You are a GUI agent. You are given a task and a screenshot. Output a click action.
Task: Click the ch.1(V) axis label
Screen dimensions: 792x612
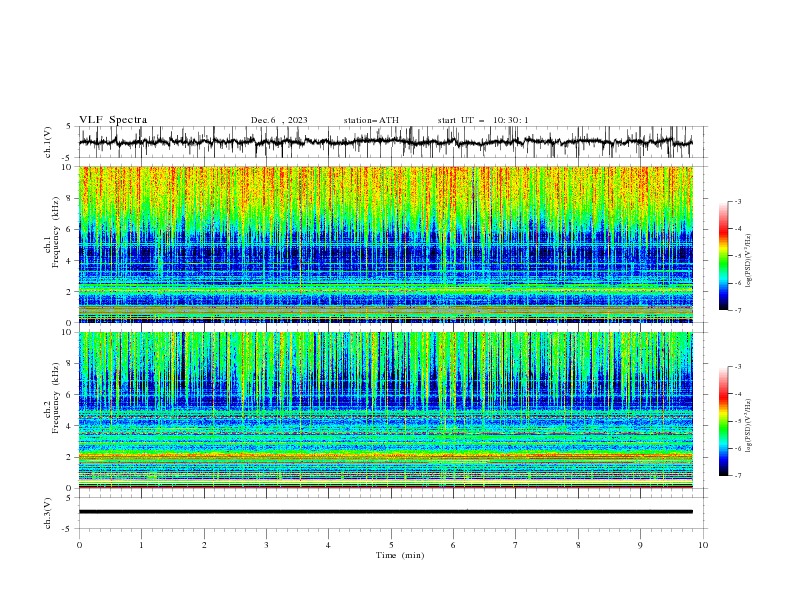coord(48,142)
